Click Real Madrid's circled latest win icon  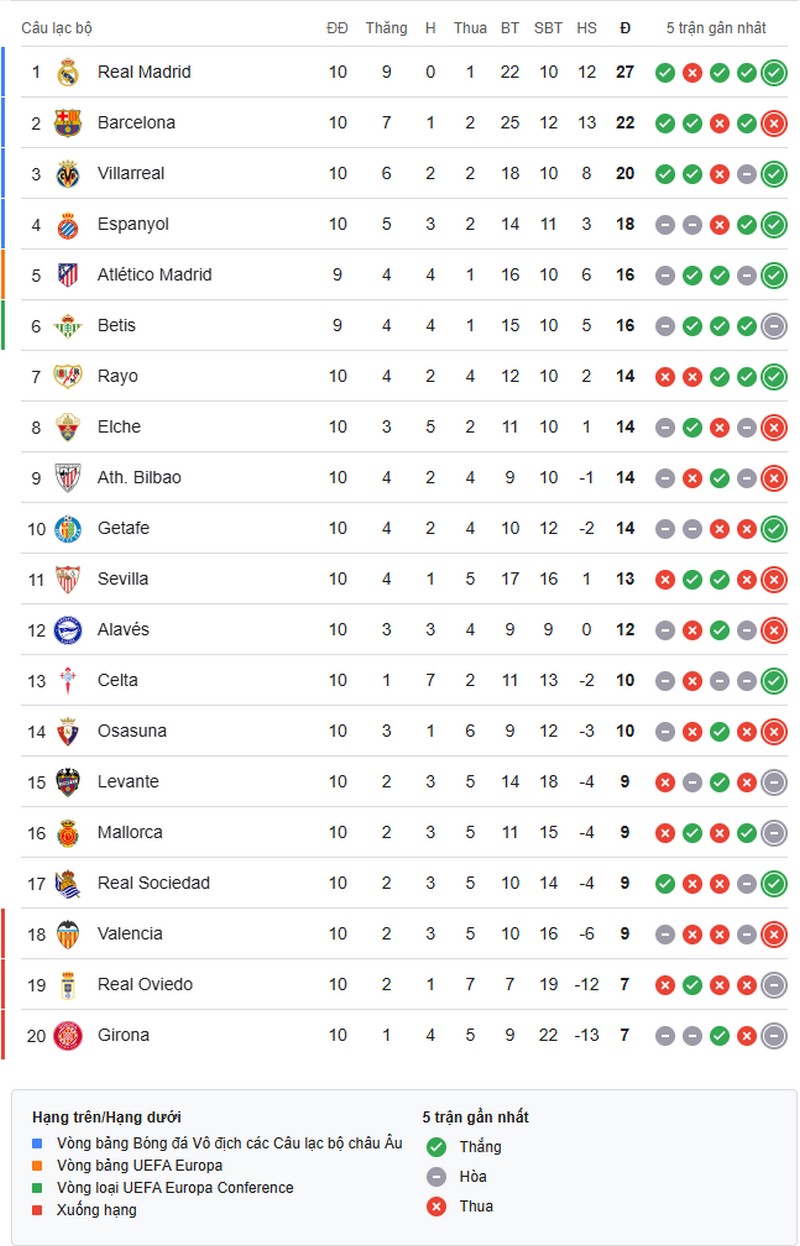coord(773,72)
